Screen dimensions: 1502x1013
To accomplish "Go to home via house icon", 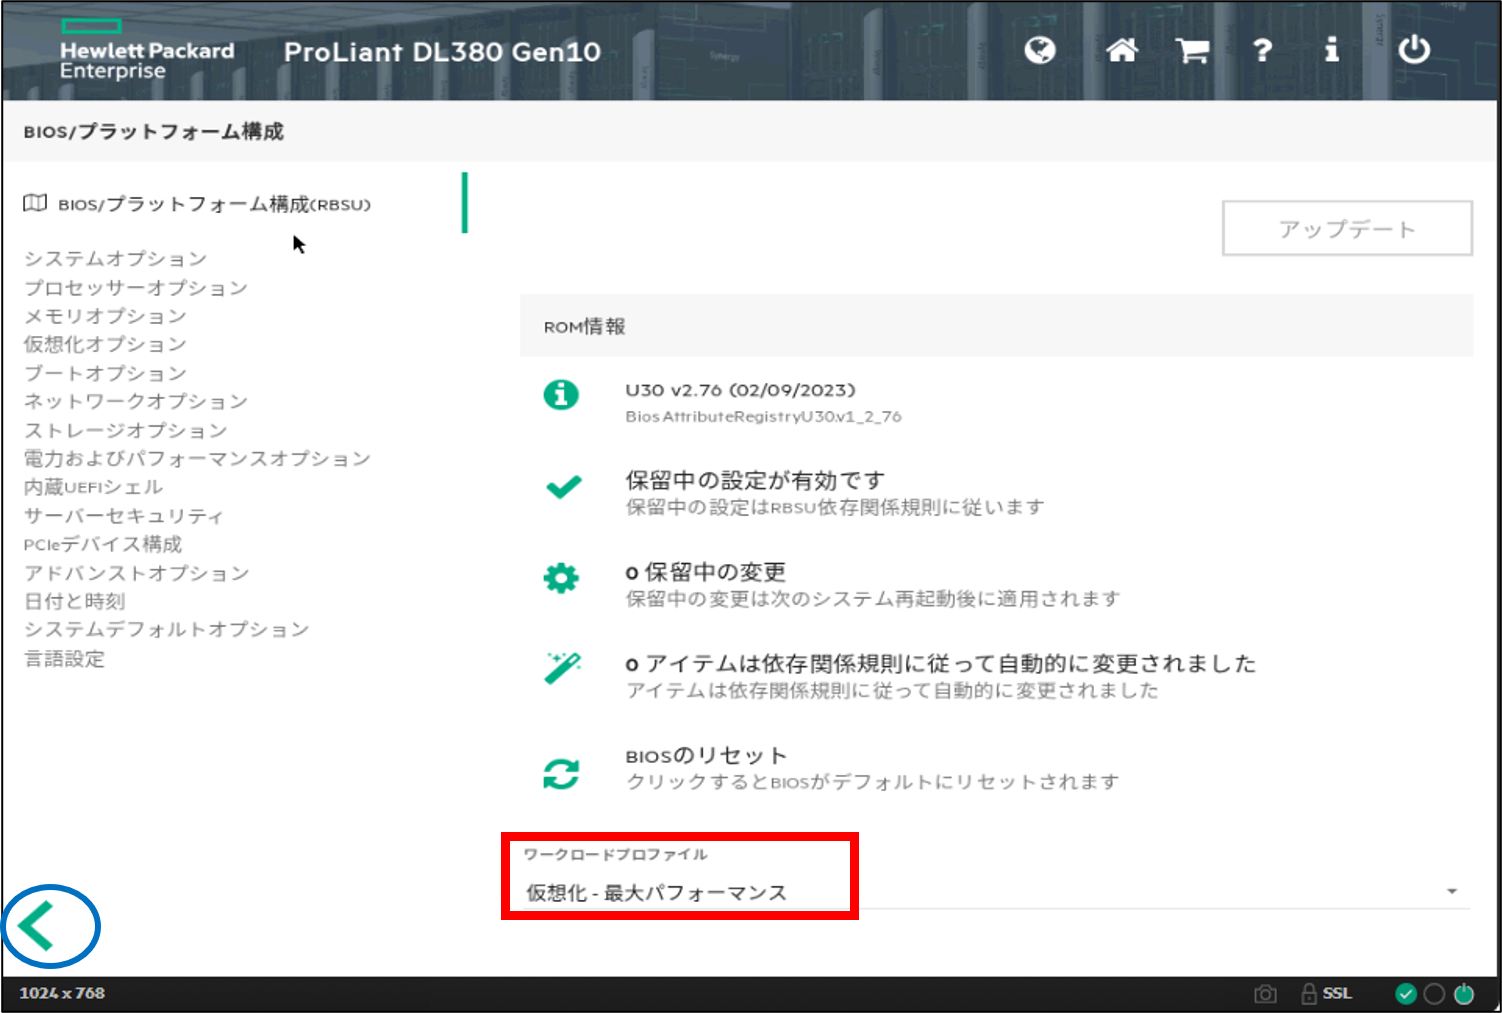I will (1122, 49).
